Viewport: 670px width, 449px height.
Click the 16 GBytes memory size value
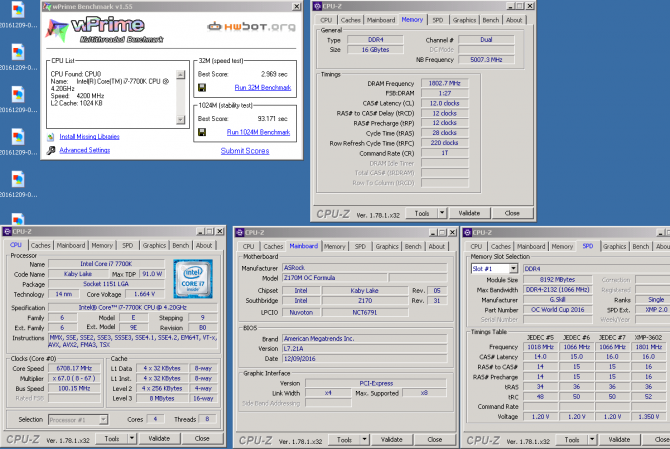[x=375, y=50]
